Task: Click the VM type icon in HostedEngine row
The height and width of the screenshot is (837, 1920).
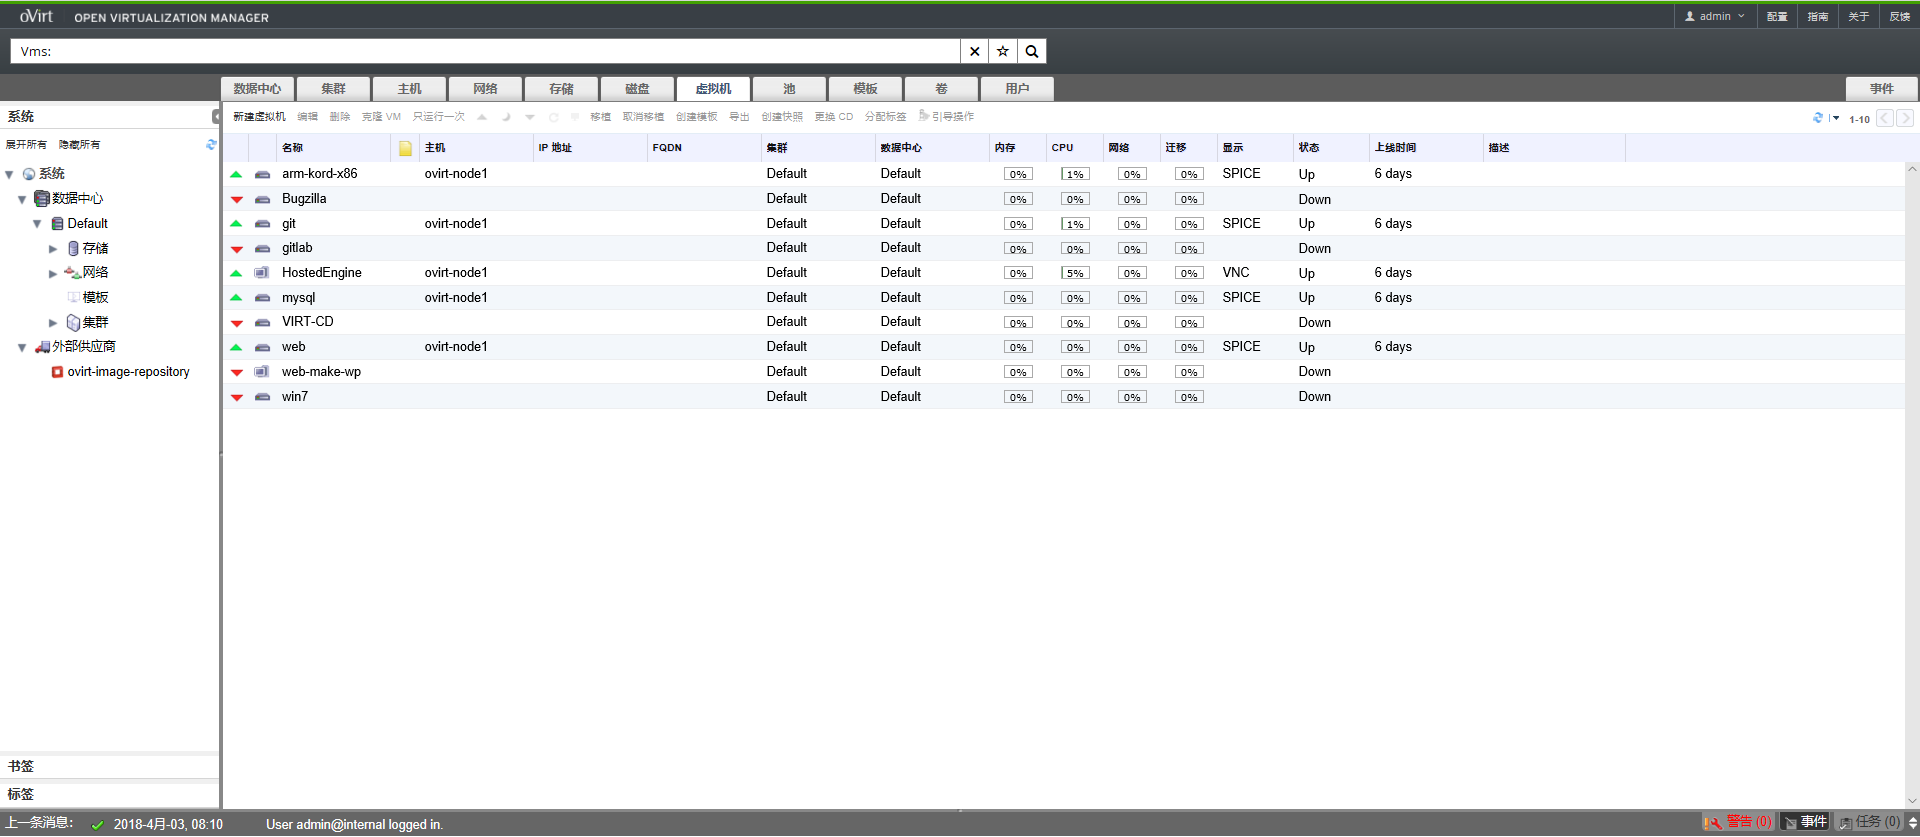Action: pos(261,273)
